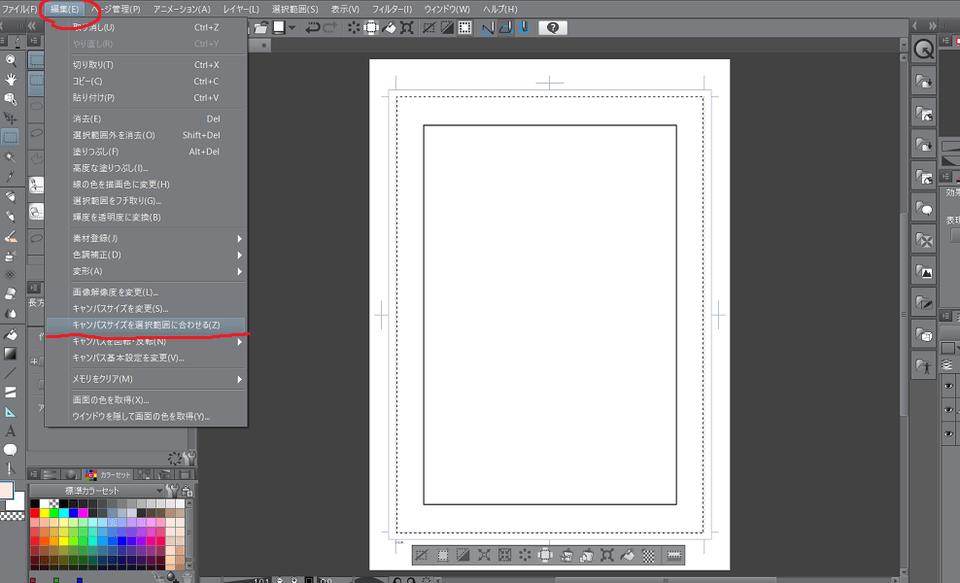
Task: Select the rectangle Selection tool
Action: 10,136
